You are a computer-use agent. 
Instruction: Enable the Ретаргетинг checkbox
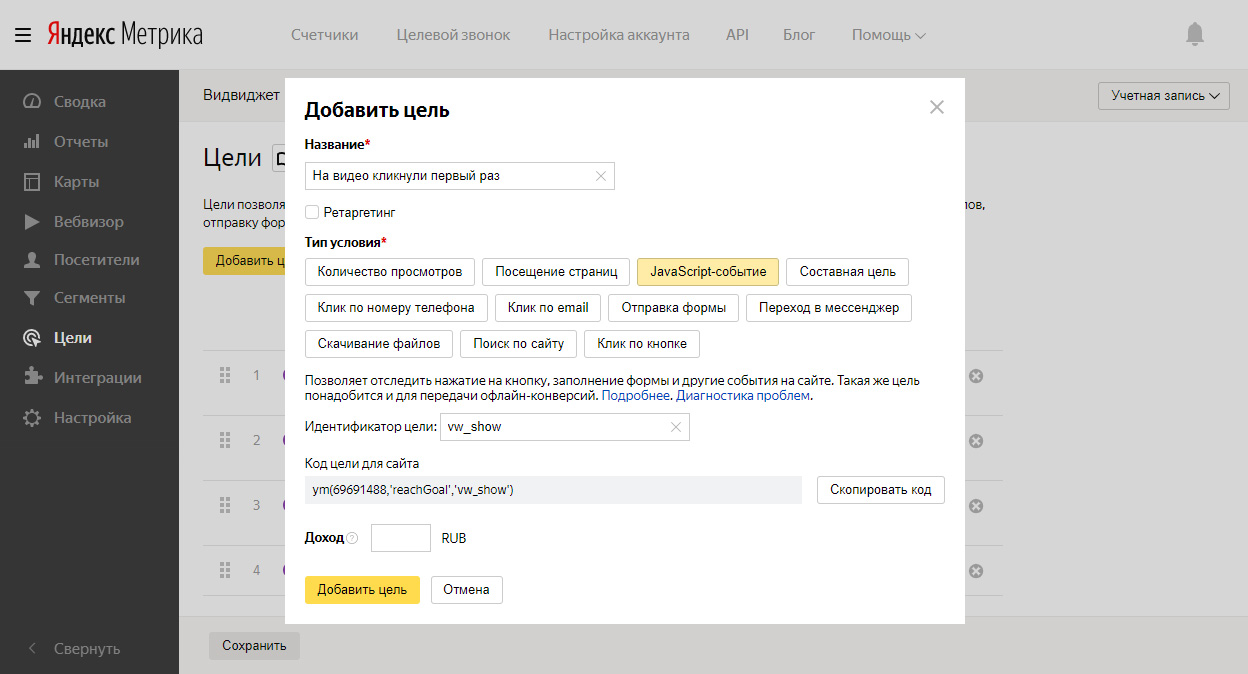312,212
